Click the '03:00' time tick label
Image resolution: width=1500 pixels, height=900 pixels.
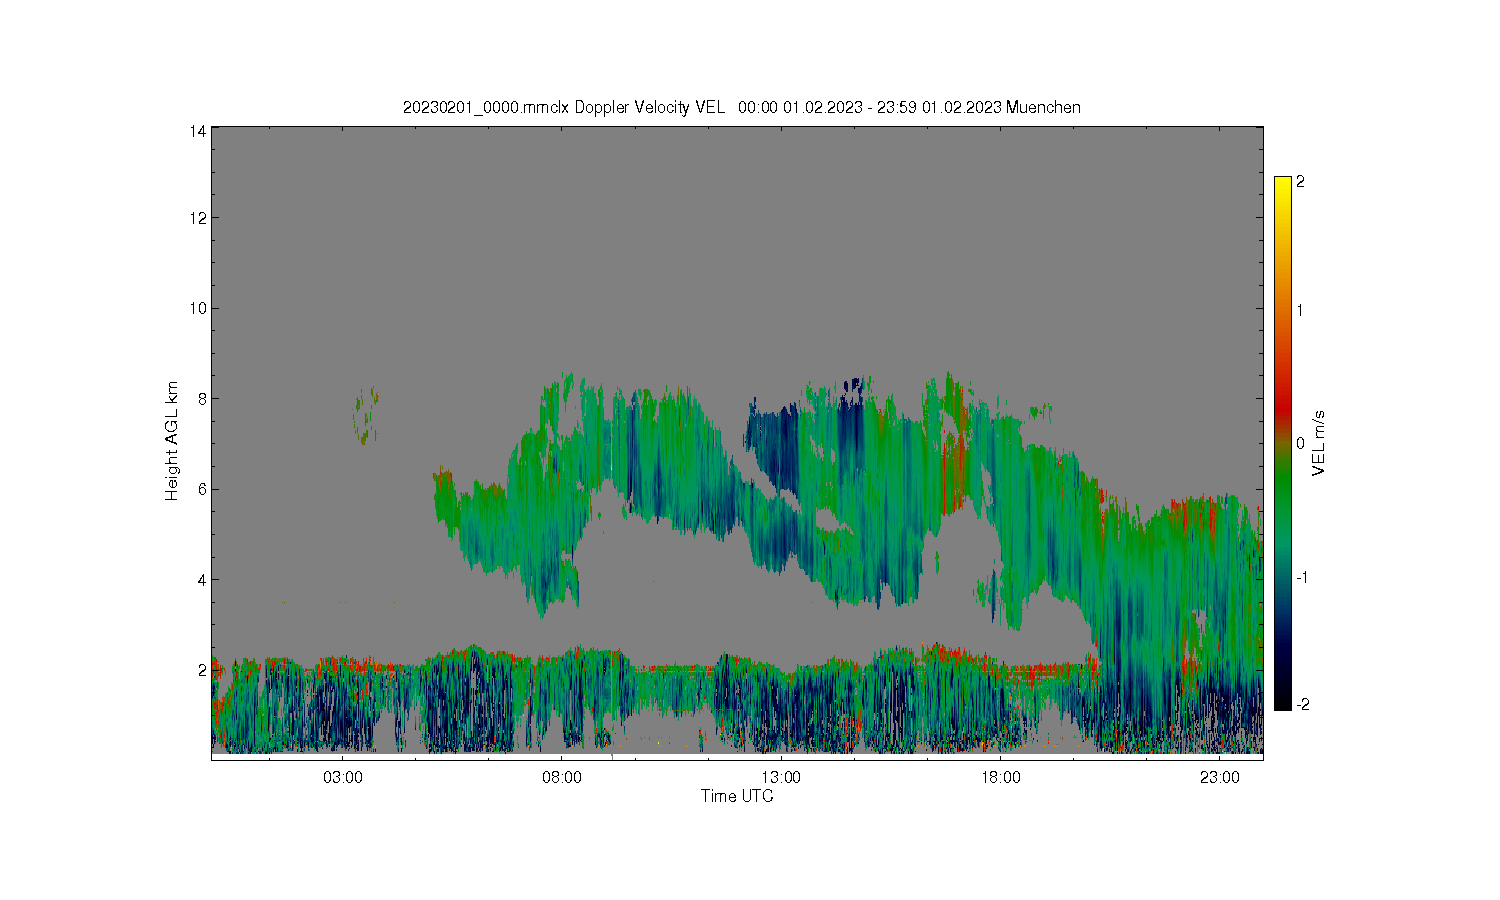pyautogui.click(x=343, y=778)
